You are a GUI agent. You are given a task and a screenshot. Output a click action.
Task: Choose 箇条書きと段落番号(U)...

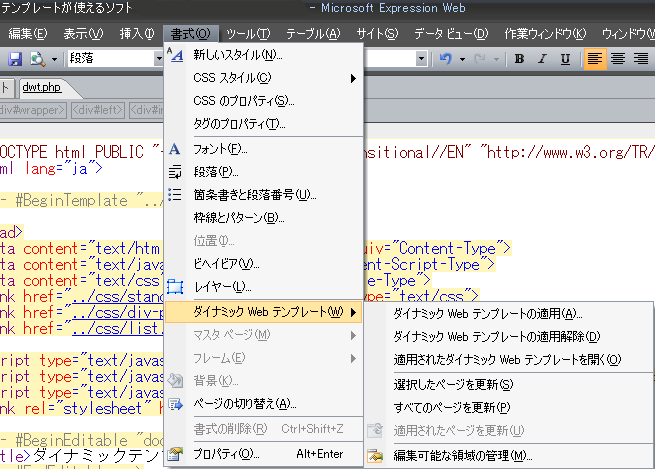pyautogui.click(x=264, y=195)
